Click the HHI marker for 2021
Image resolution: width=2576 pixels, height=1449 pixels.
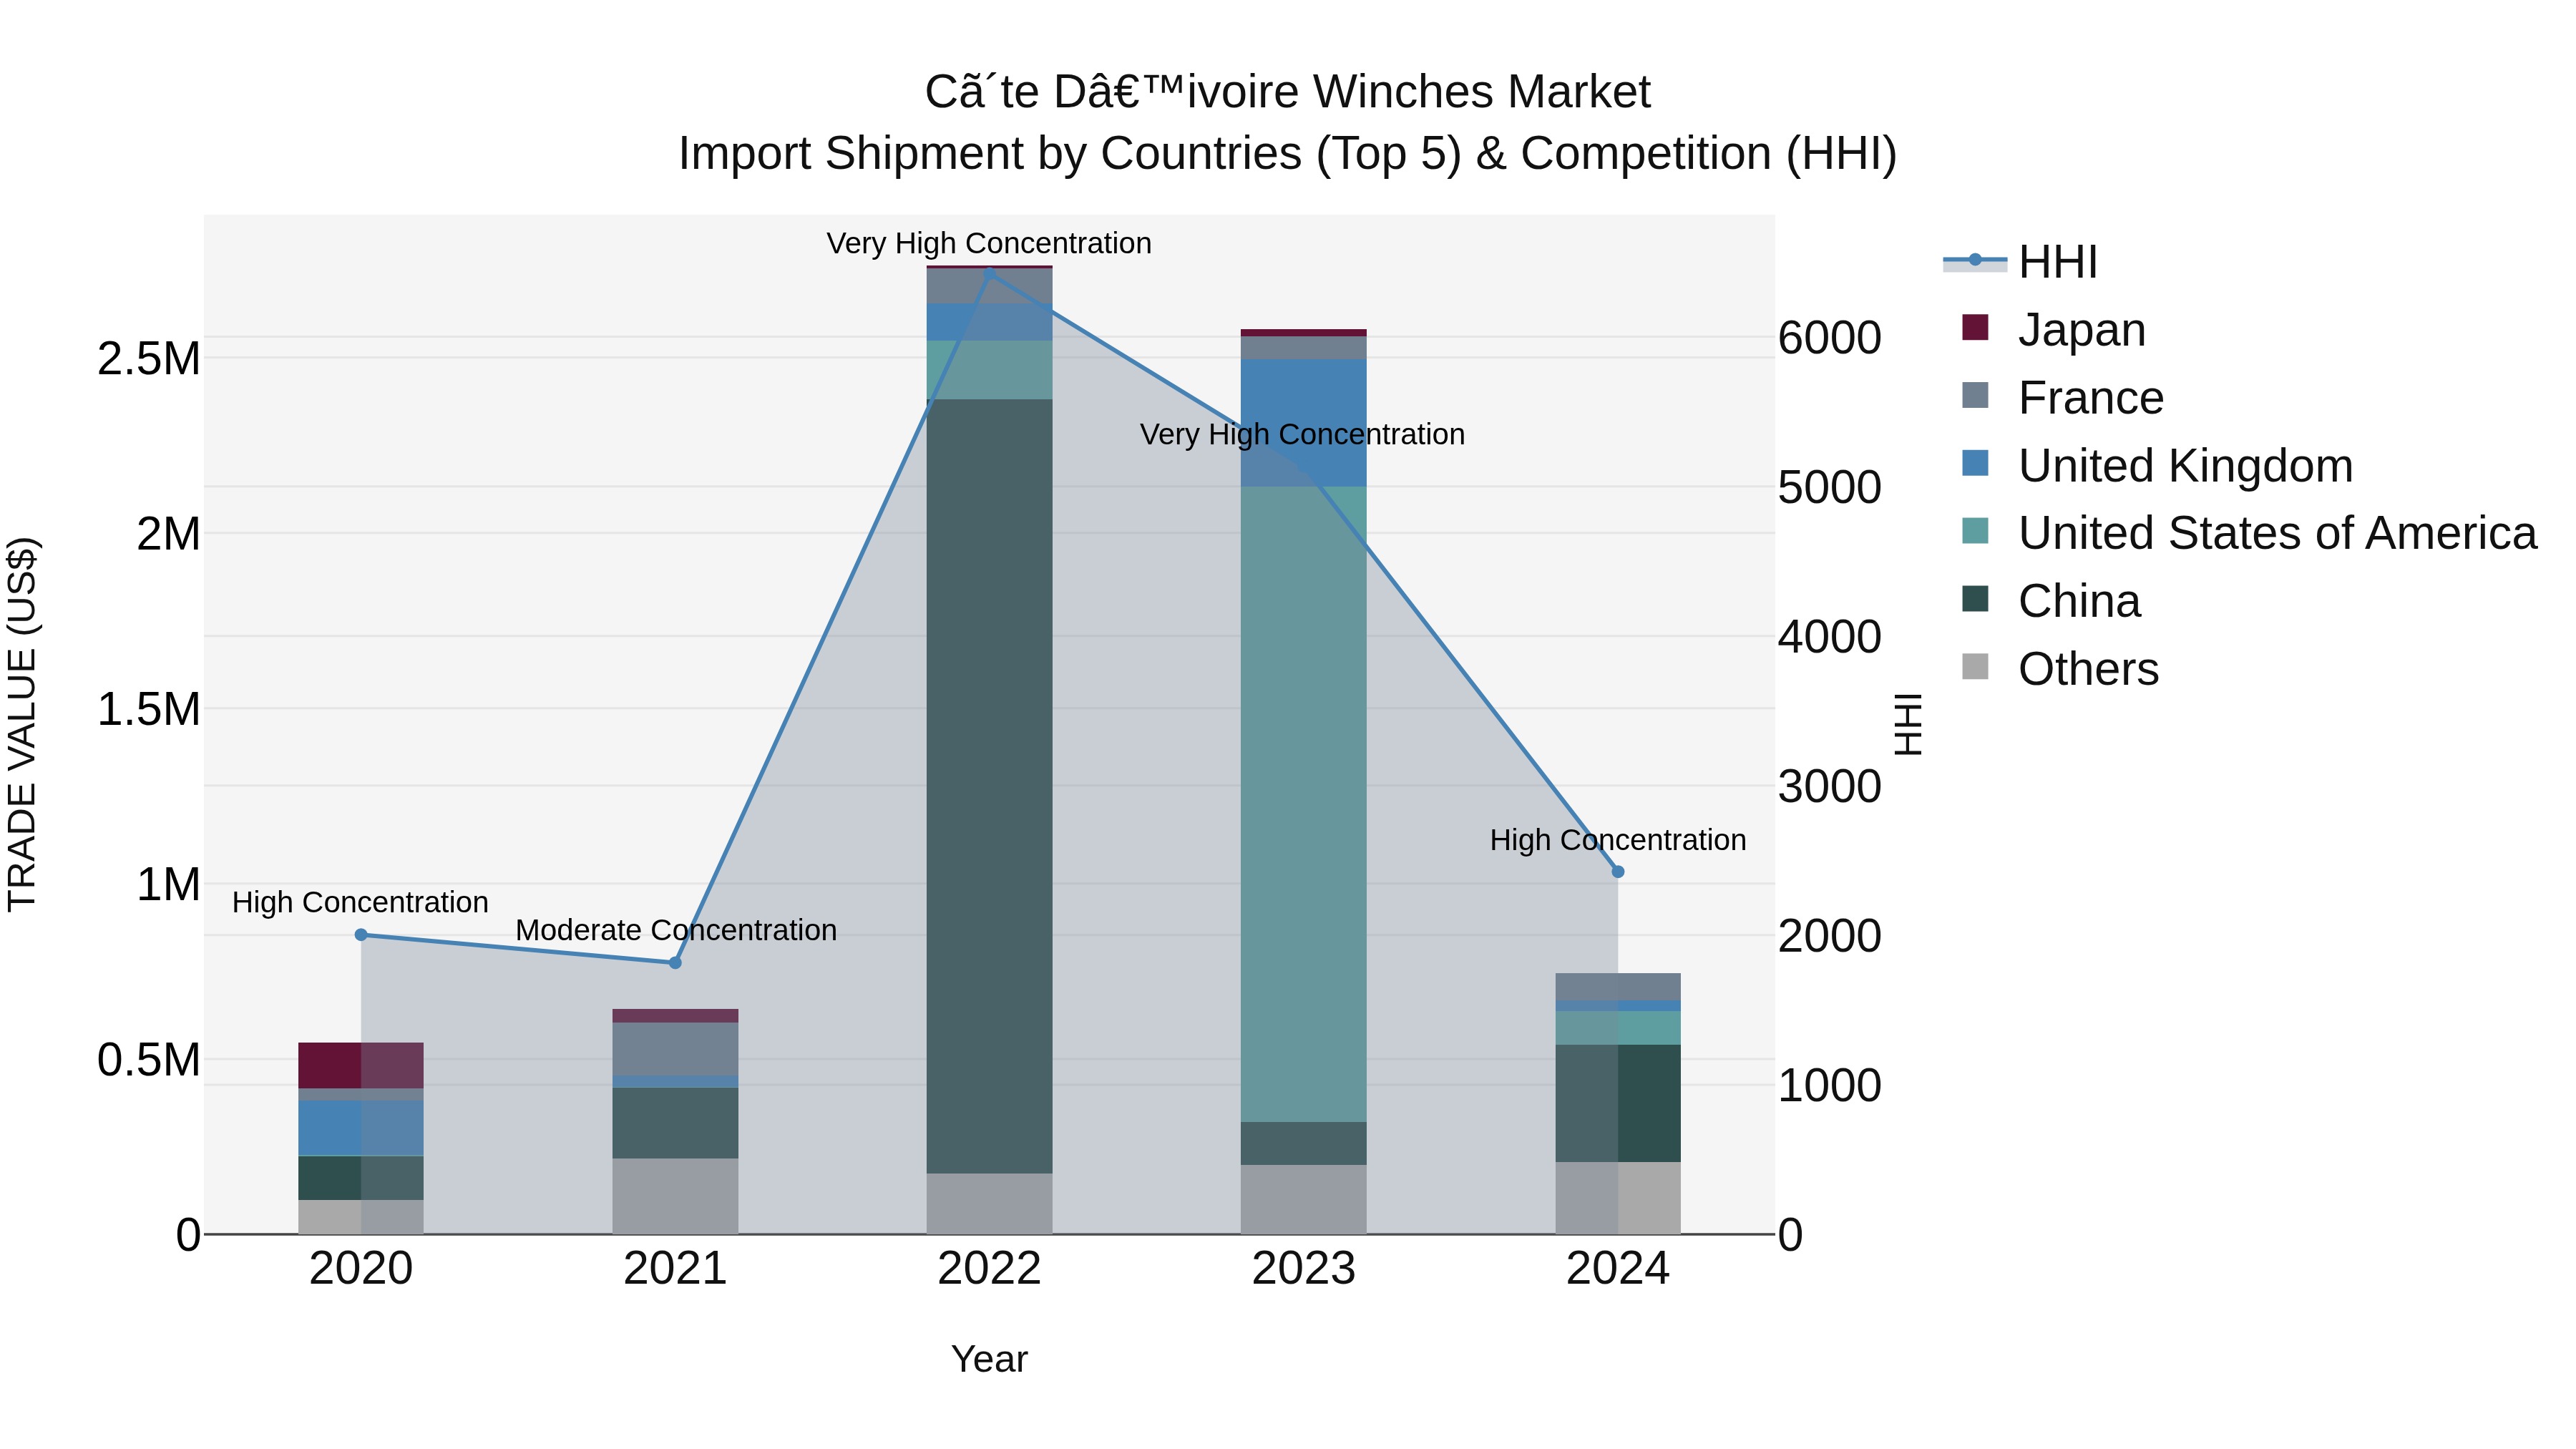[675, 963]
